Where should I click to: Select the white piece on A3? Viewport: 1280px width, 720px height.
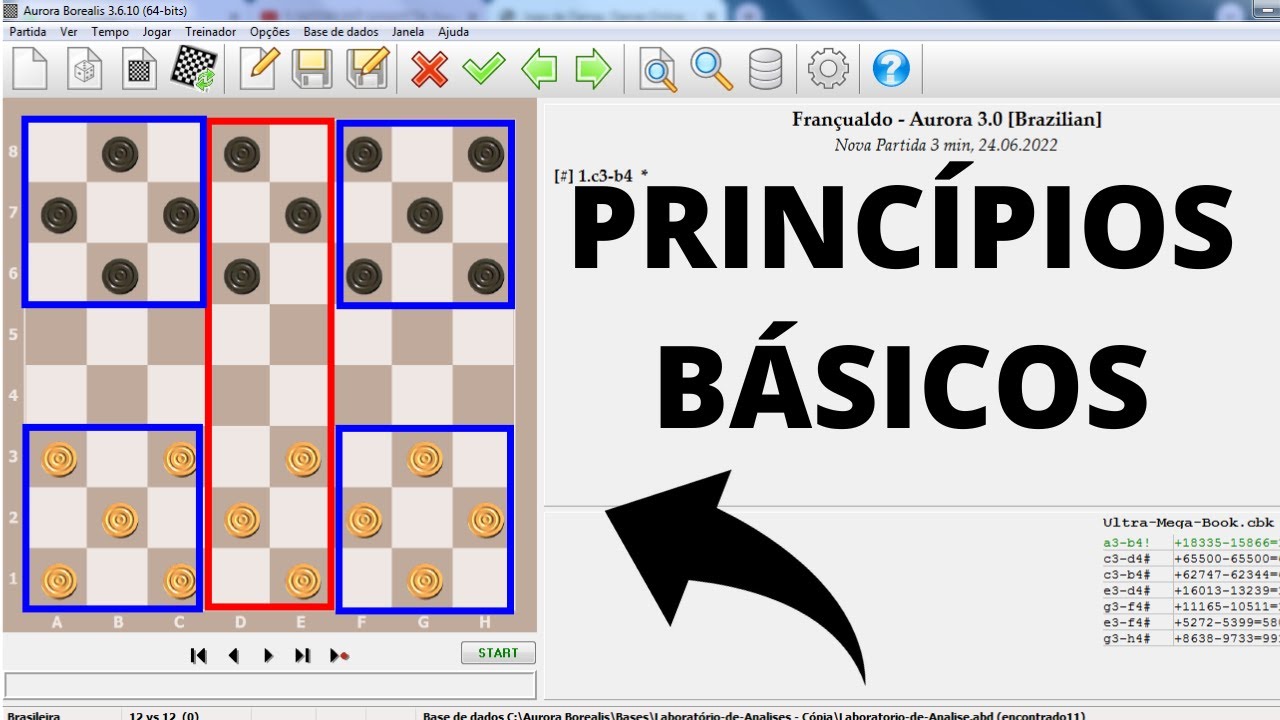tap(58, 459)
